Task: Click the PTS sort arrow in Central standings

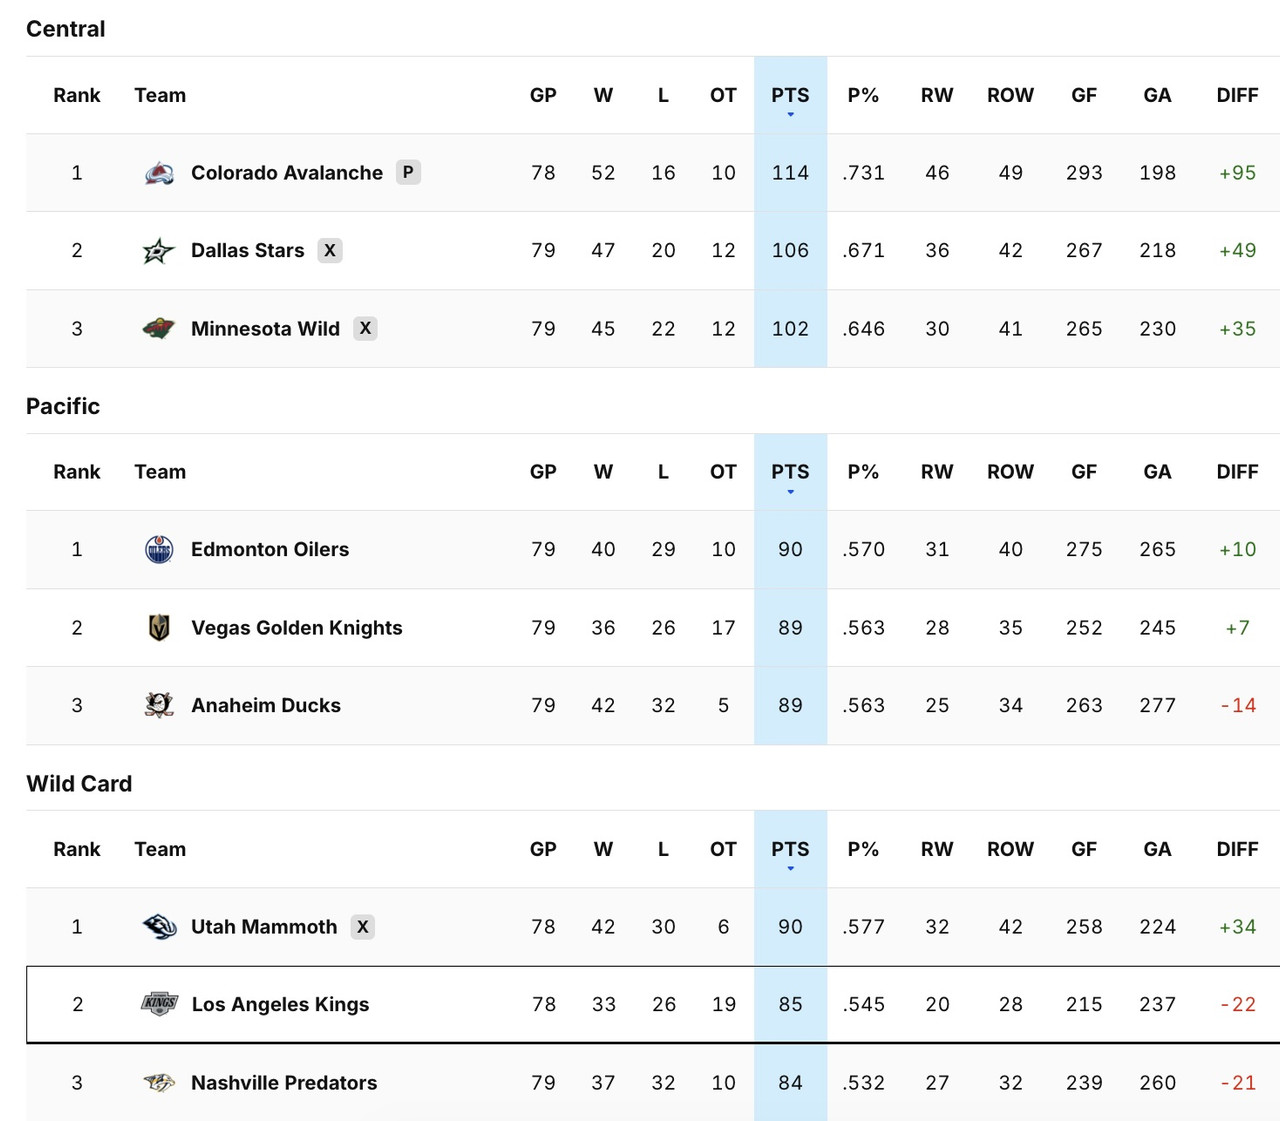Action: click(x=790, y=114)
